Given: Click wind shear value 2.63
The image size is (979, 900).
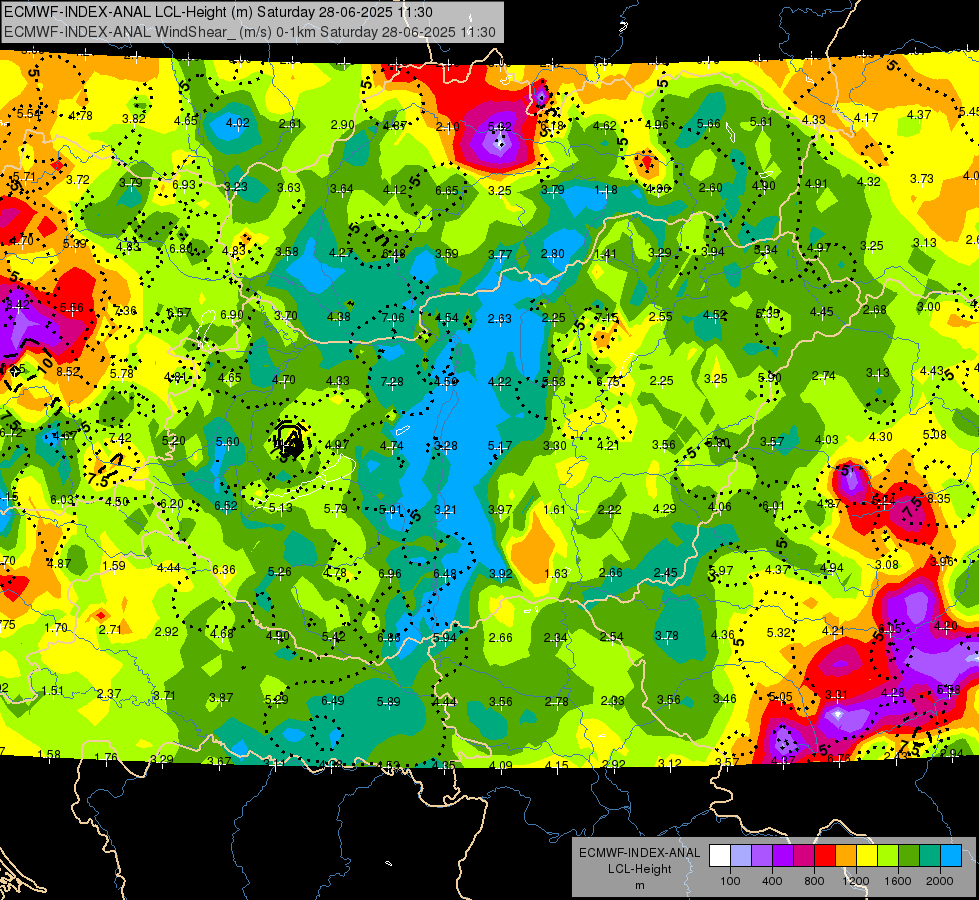Looking at the screenshot, I should (499, 319).
